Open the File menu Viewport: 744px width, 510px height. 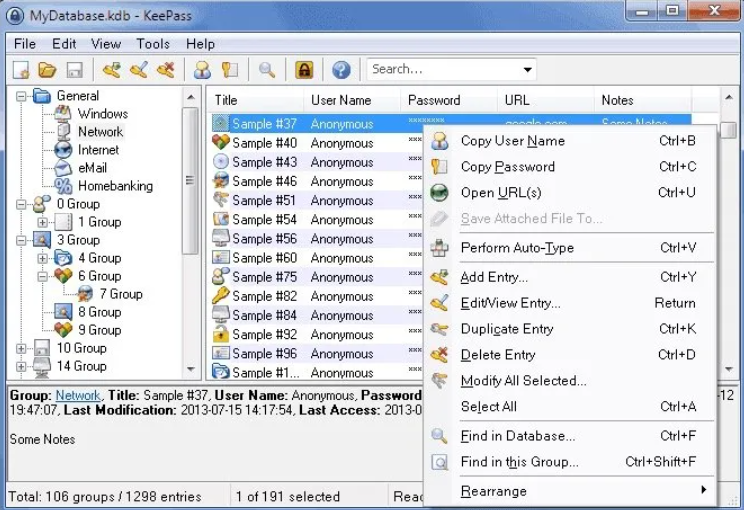25,44
